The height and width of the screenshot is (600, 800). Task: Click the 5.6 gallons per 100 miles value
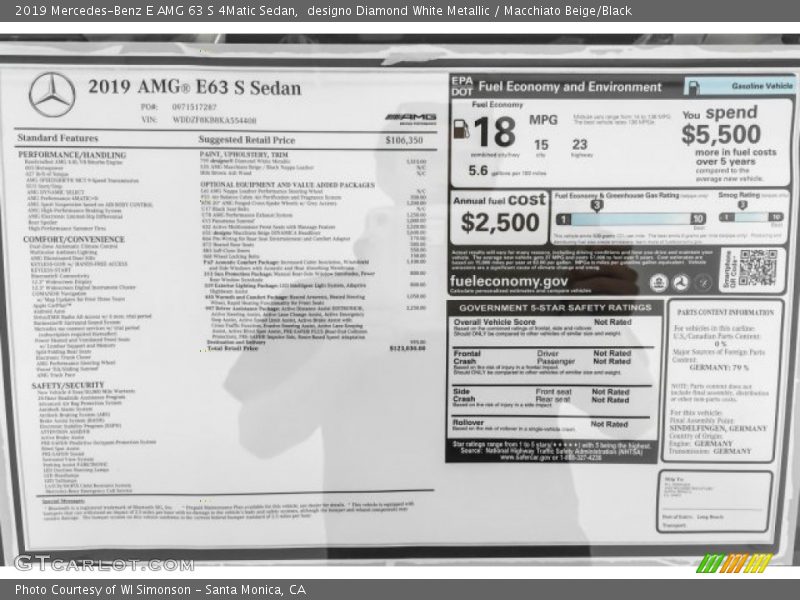click(478, 170)
